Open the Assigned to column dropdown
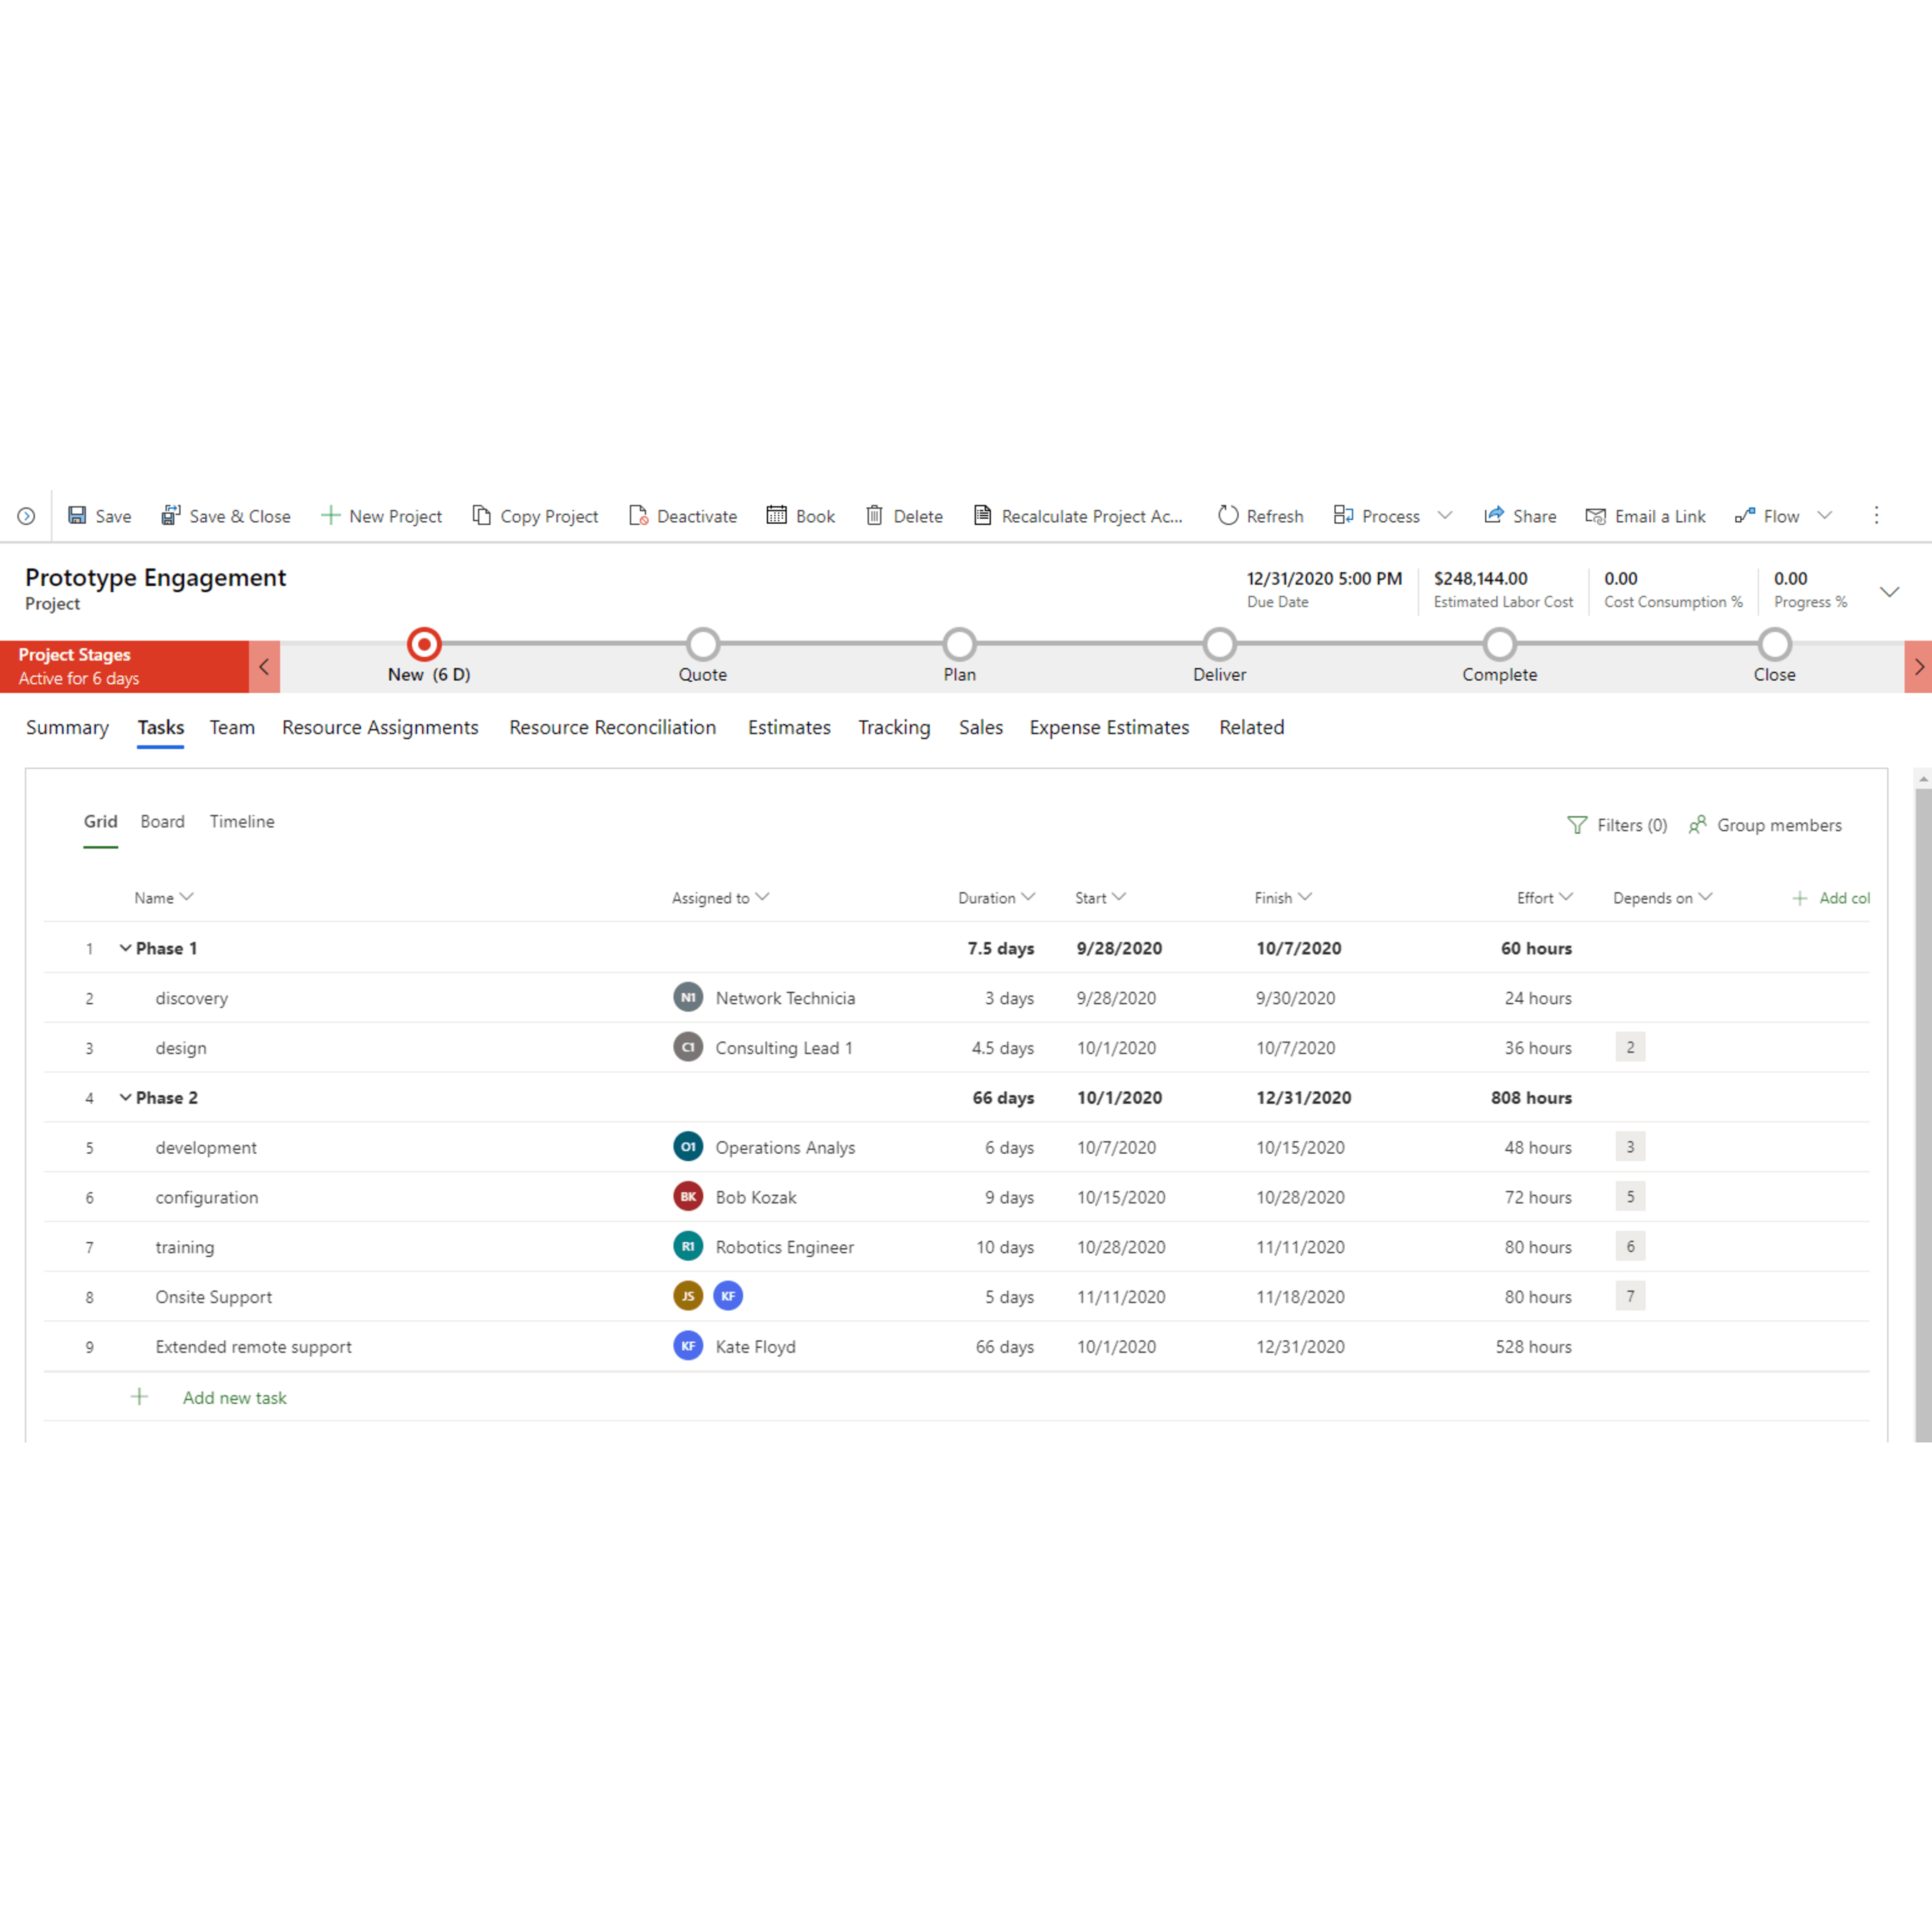The width and height of the screenshot is (1932, 1932). click(762, 897)
